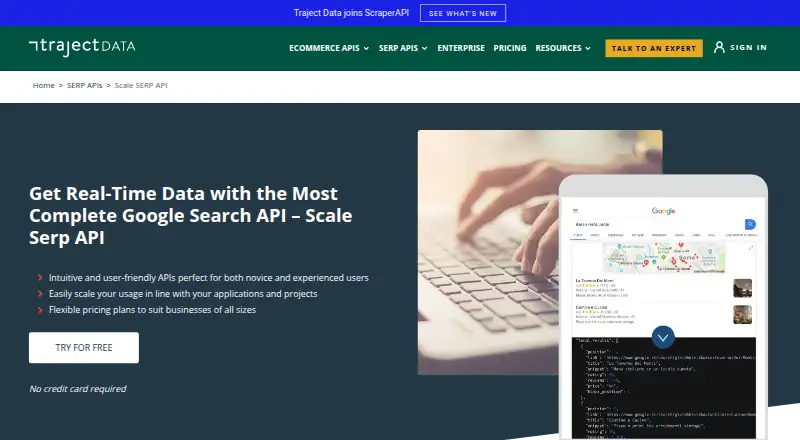
Task: Click 'Traject Data joins ScraperAPI' banner text
Action: [x=351, y=13]
